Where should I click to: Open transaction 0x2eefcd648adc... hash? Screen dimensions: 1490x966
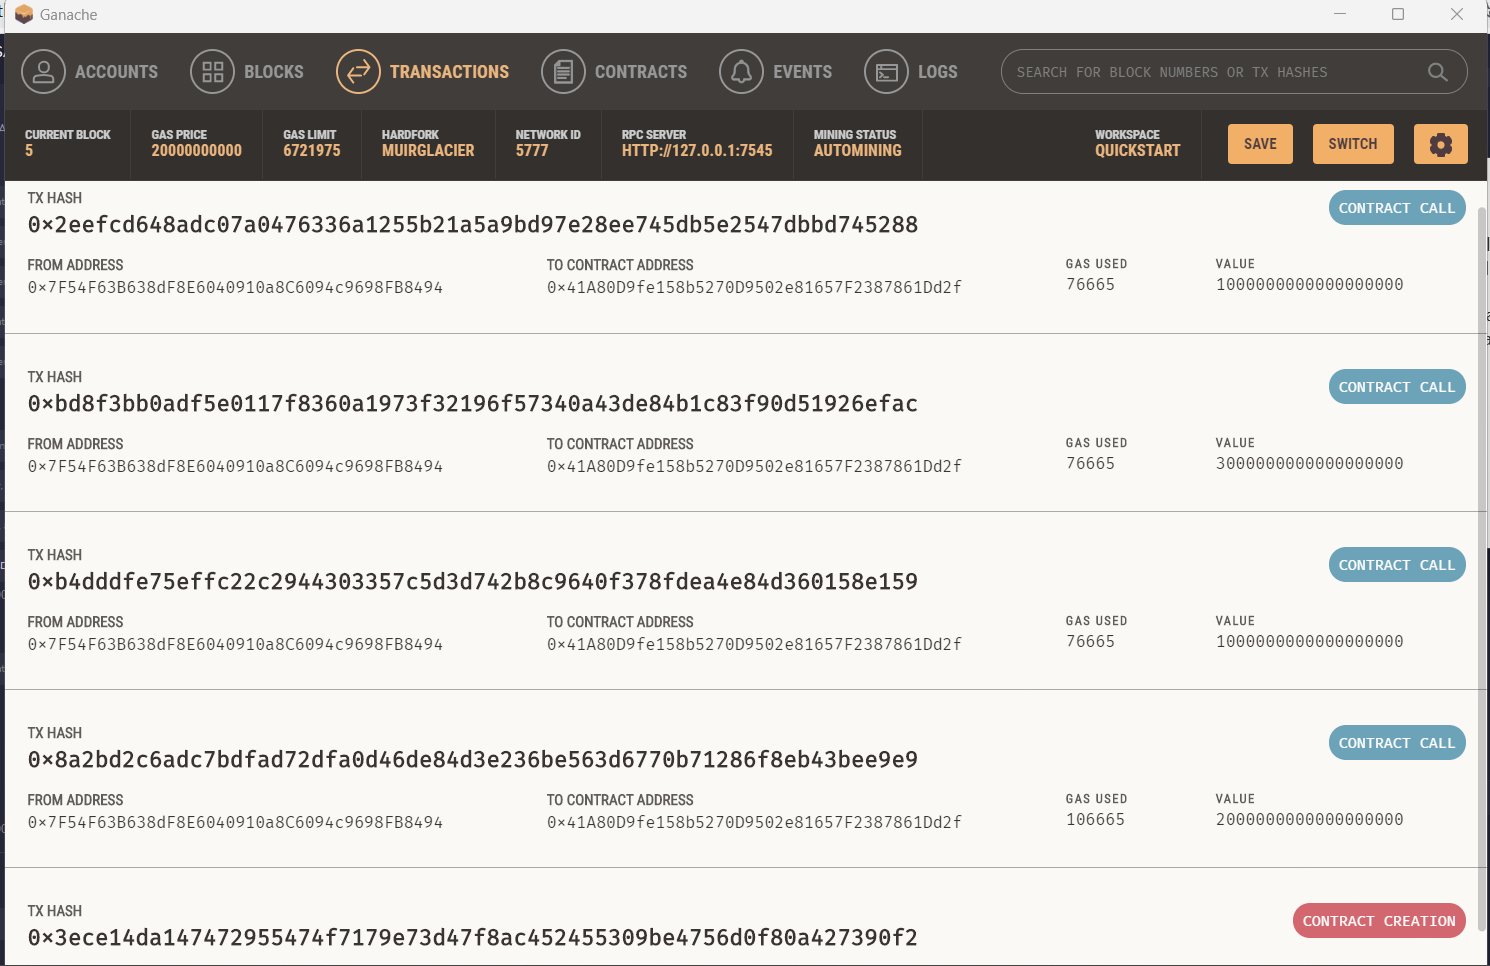pos(473,225)
